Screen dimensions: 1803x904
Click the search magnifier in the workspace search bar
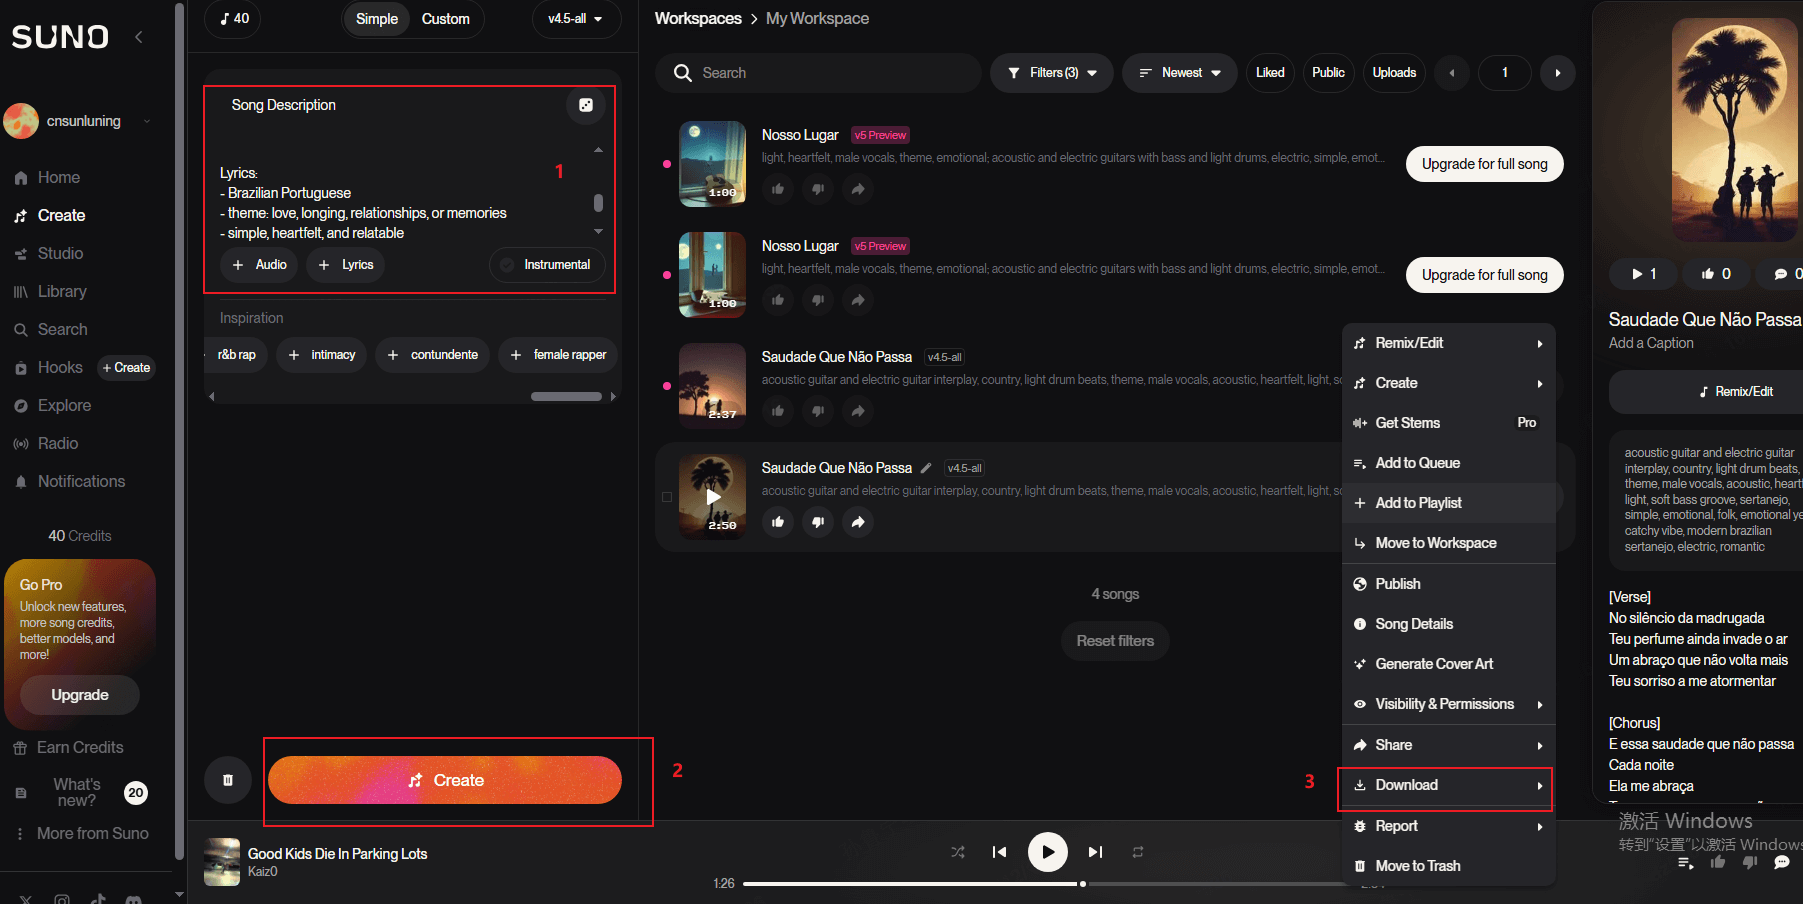tap(683, 72)
